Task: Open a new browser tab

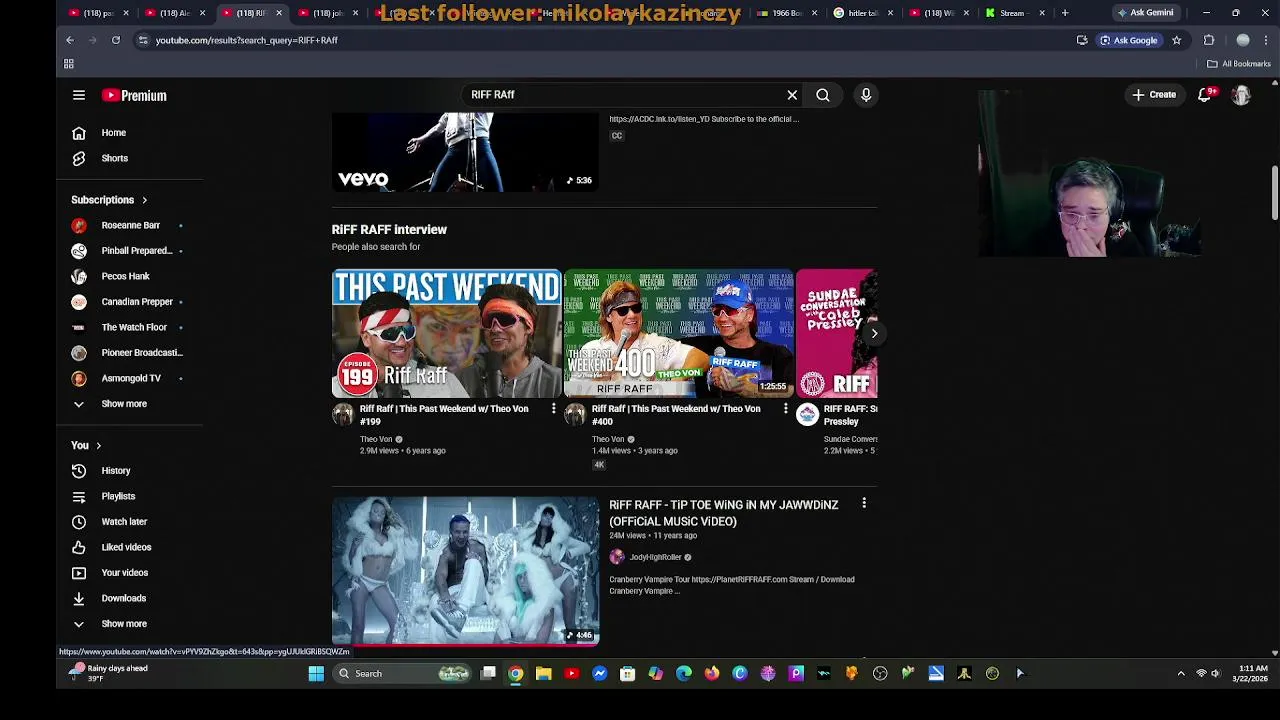Action: (x=1065, y=13)
